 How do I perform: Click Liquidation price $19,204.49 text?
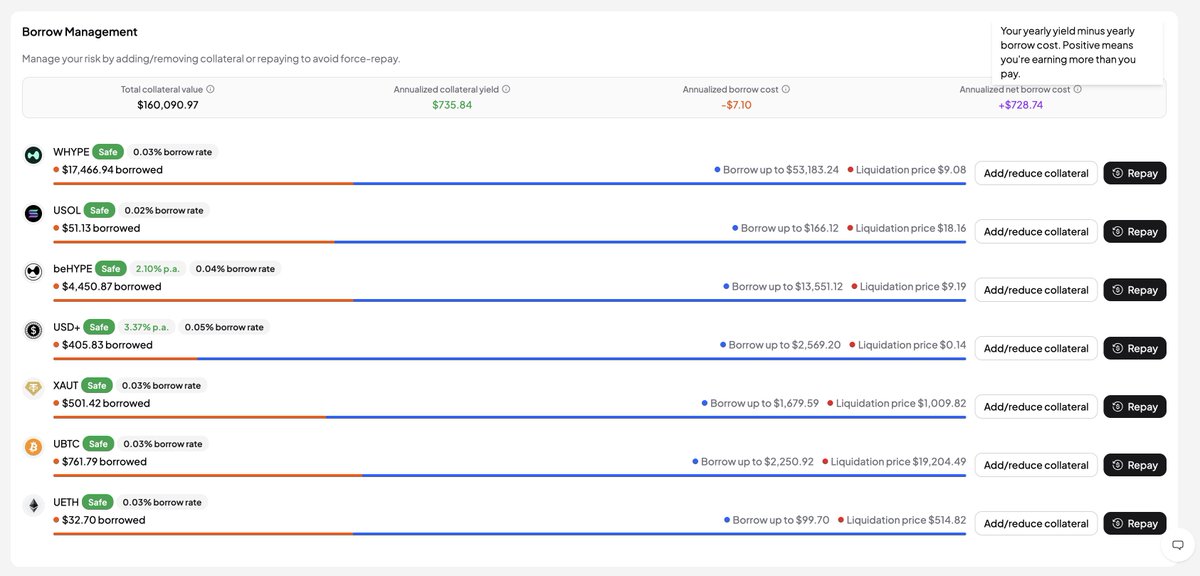(899, 462)
